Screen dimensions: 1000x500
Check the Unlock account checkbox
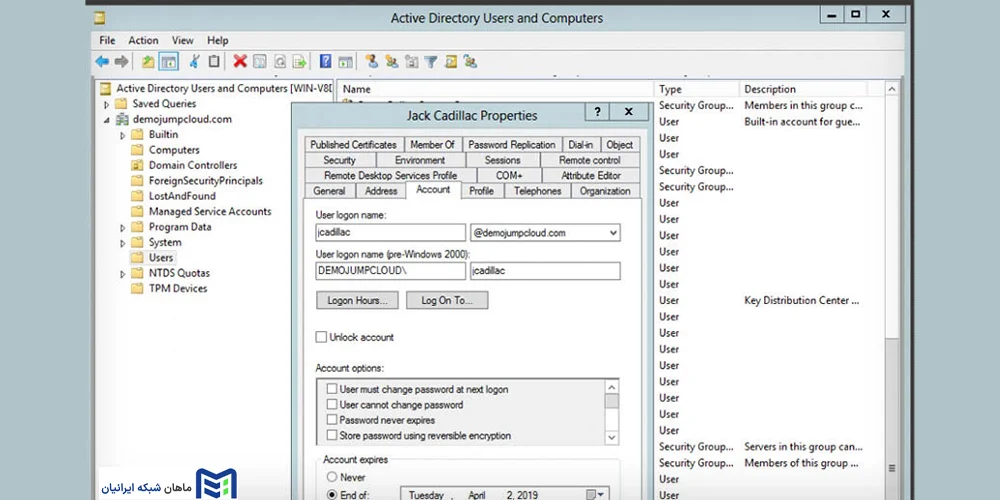pyautogui.click(x=321, y=337)
